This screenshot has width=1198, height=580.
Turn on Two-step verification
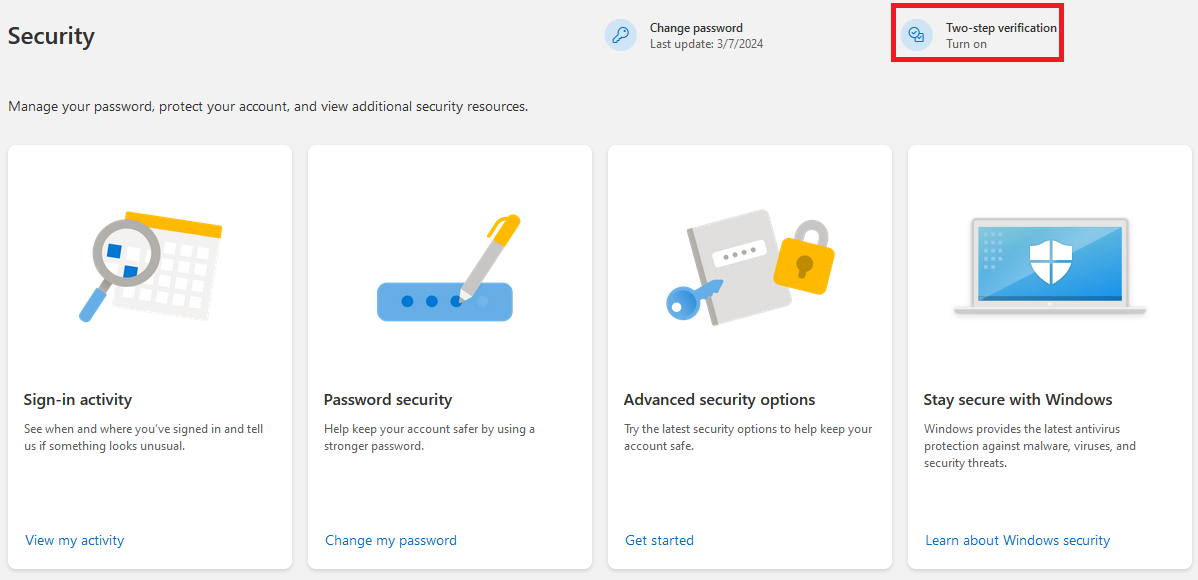tap(966, 44)
